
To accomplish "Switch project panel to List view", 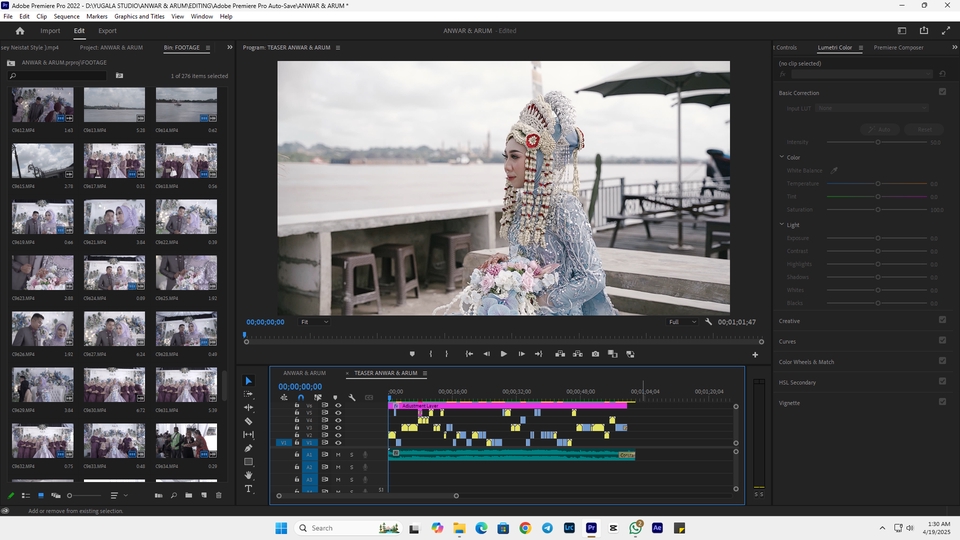I will tap(26, 495).
